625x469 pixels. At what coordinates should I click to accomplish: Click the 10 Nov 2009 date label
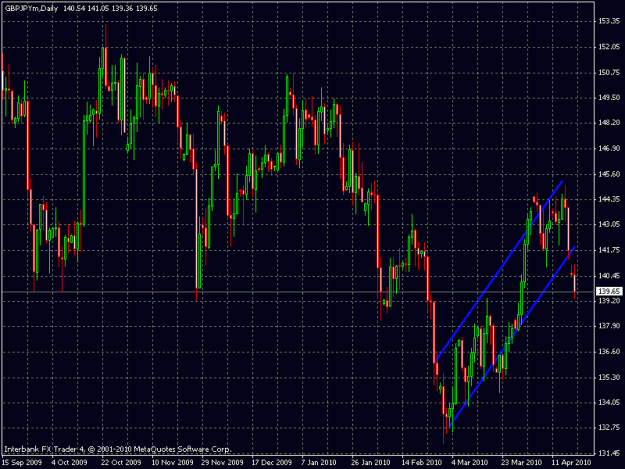point(172,463)
